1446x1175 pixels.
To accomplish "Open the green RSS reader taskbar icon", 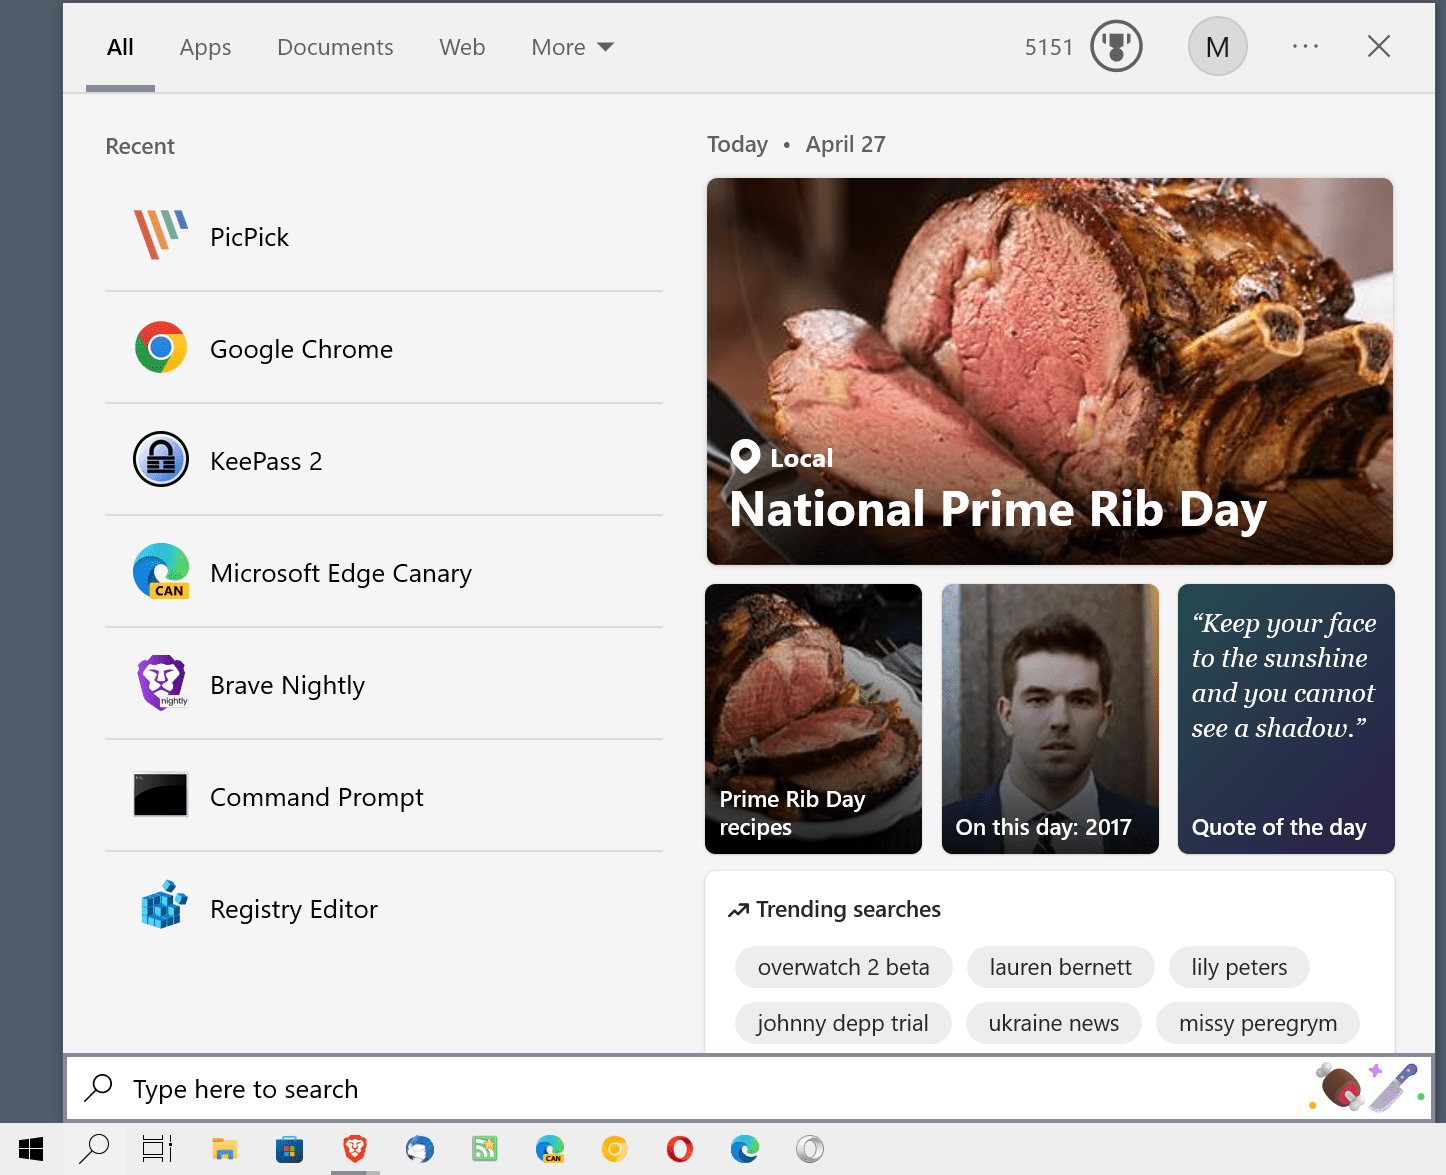I will pyautogui.click(x=485, y=1149).
